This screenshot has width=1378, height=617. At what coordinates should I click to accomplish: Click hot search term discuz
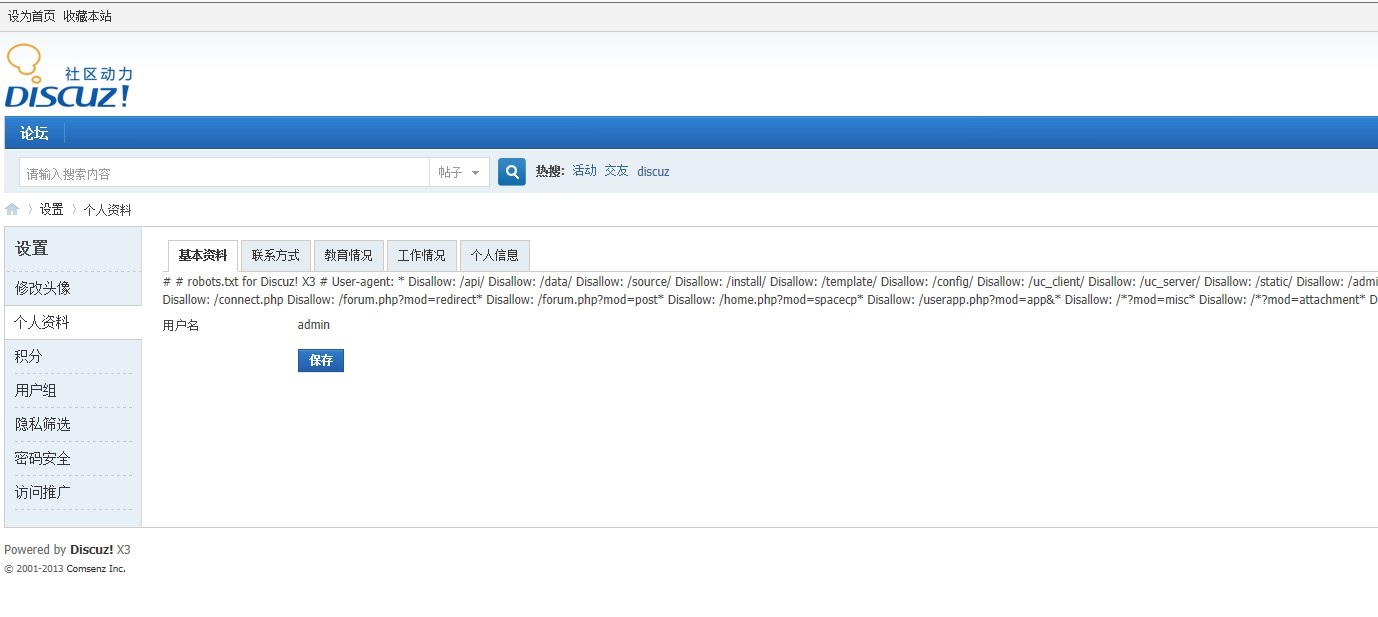click(x=653, y=171)
